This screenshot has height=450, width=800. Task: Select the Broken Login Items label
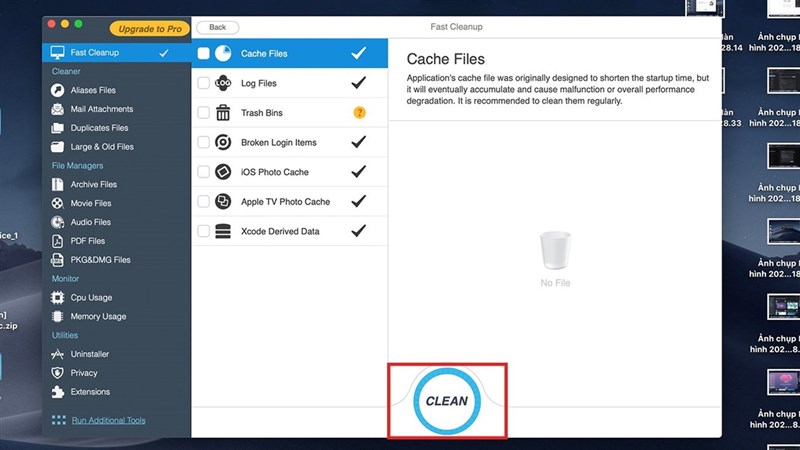tap(279, 142)
